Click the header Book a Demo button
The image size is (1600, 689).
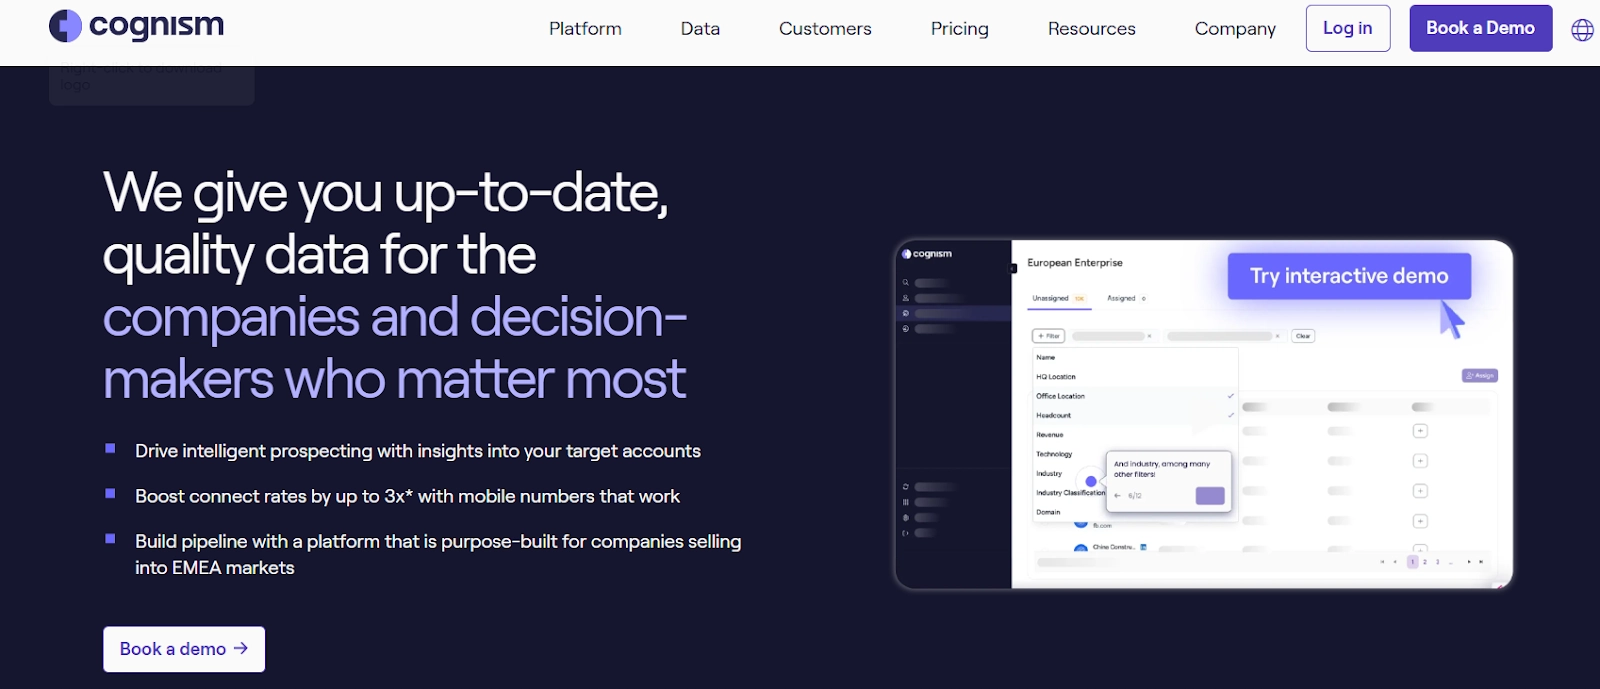(x=1480, y=28)
